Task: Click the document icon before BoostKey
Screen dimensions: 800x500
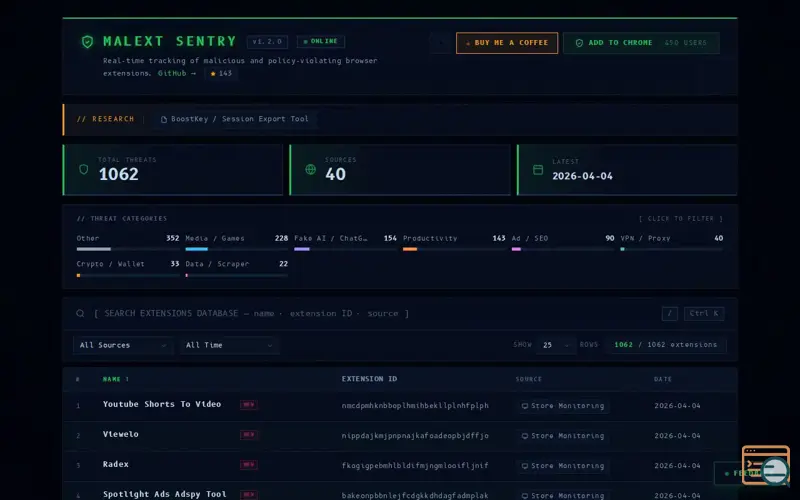Action: pos(164,119)
